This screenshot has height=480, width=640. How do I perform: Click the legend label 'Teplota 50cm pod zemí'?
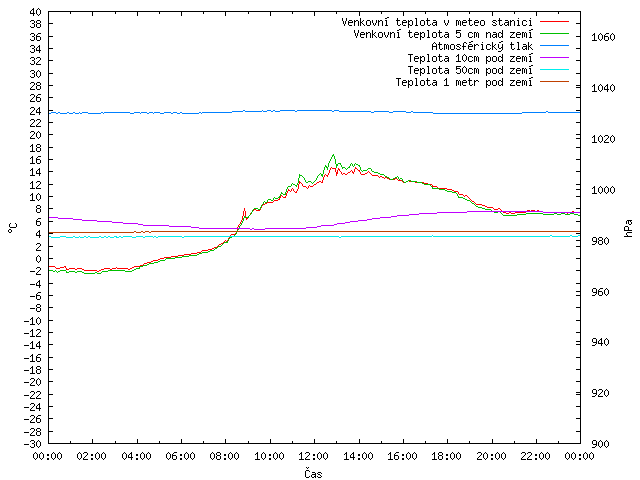click(x=470, y=70)
